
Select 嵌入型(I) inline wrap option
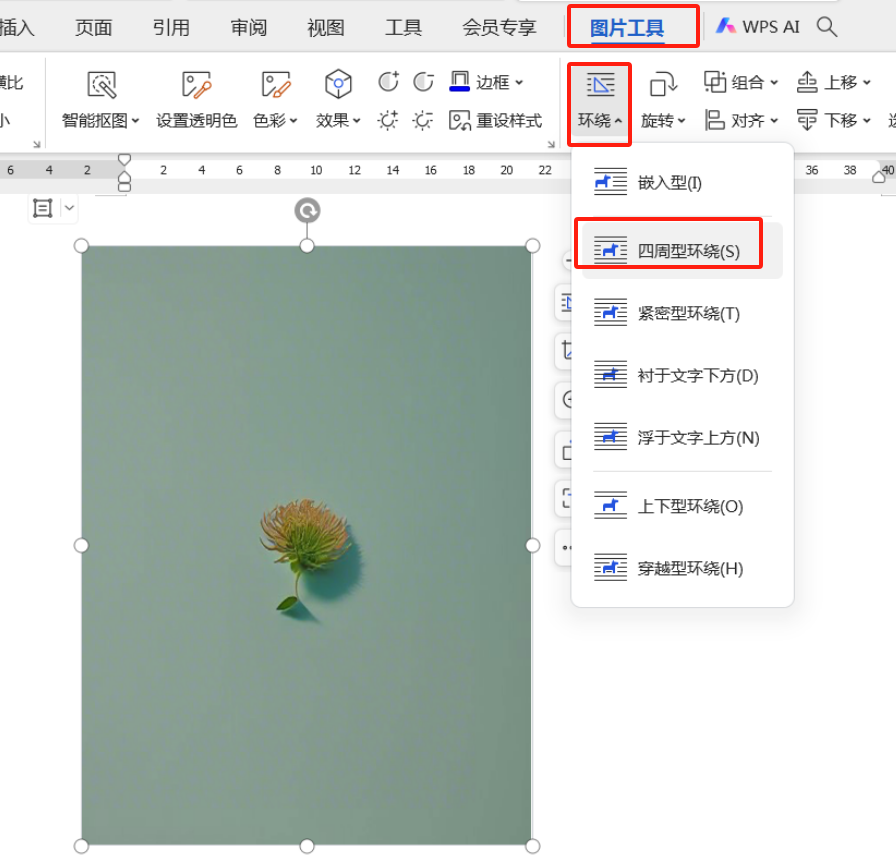(682, 183)
